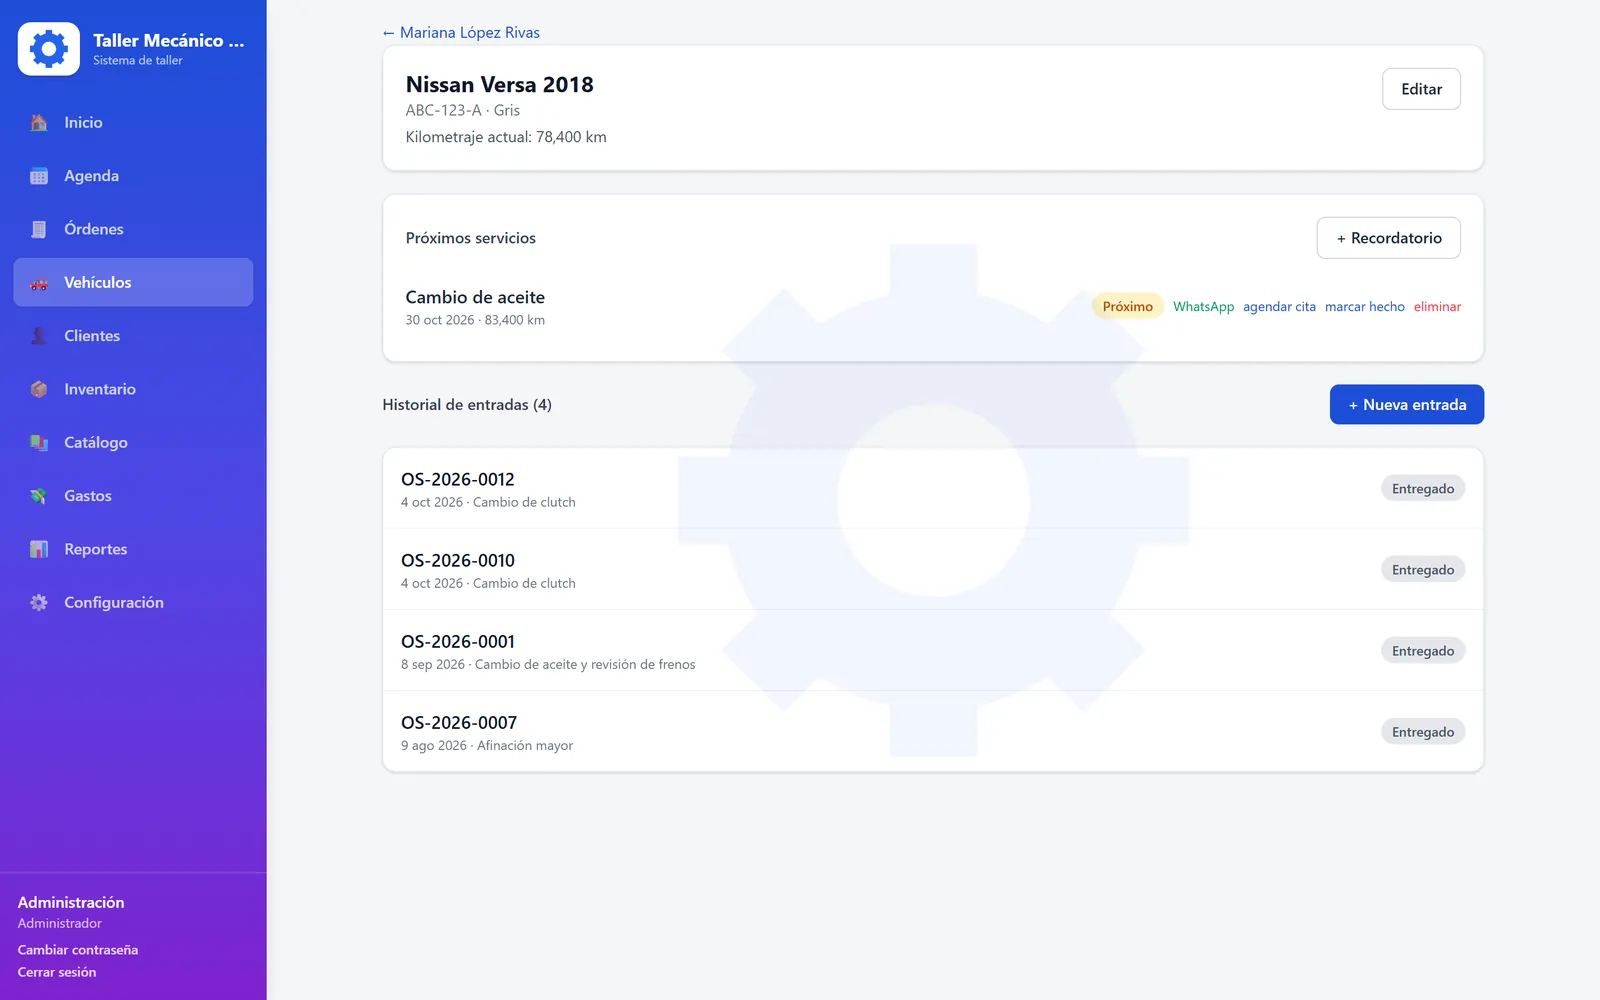Screen dimensions: 1600x1000
Task: Send the reminder via WhatsApp link
Action: click(x=1203, y=306)
